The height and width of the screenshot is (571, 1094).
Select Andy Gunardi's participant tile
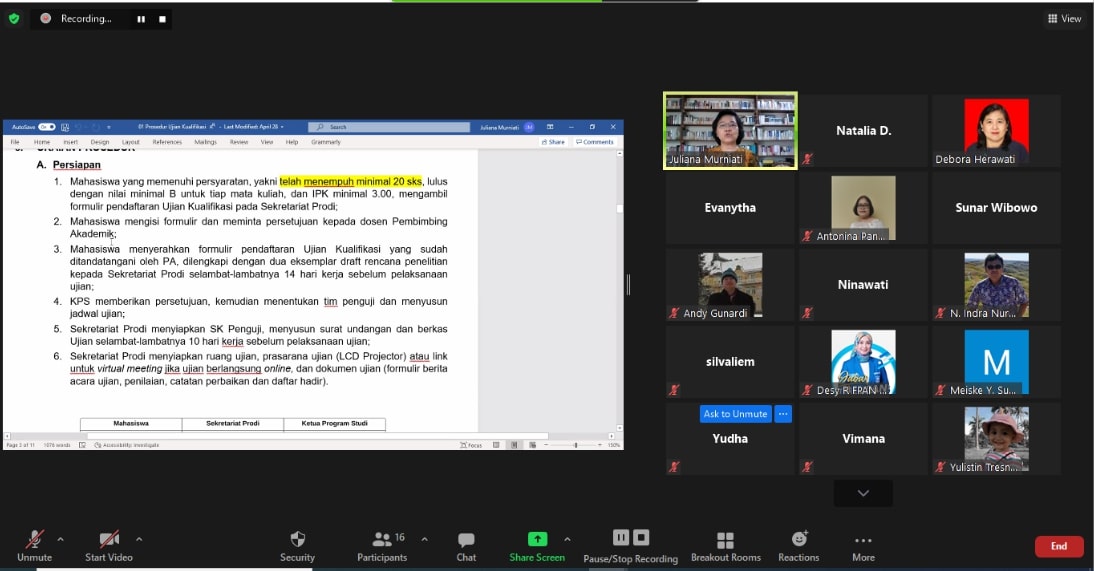tap(730, 286)
